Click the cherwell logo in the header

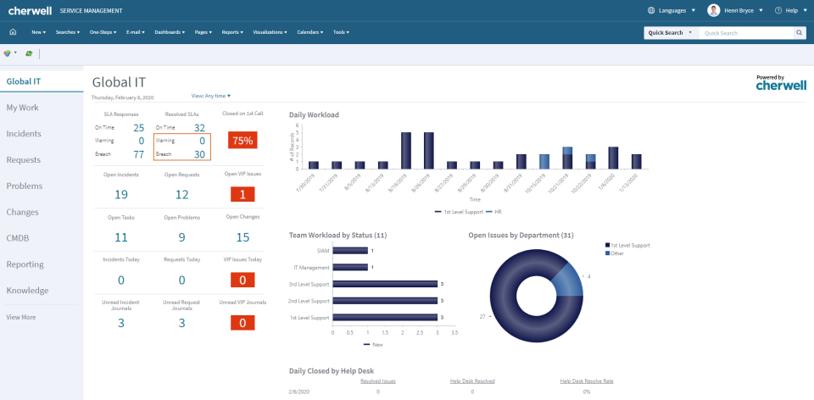(30, 10)
